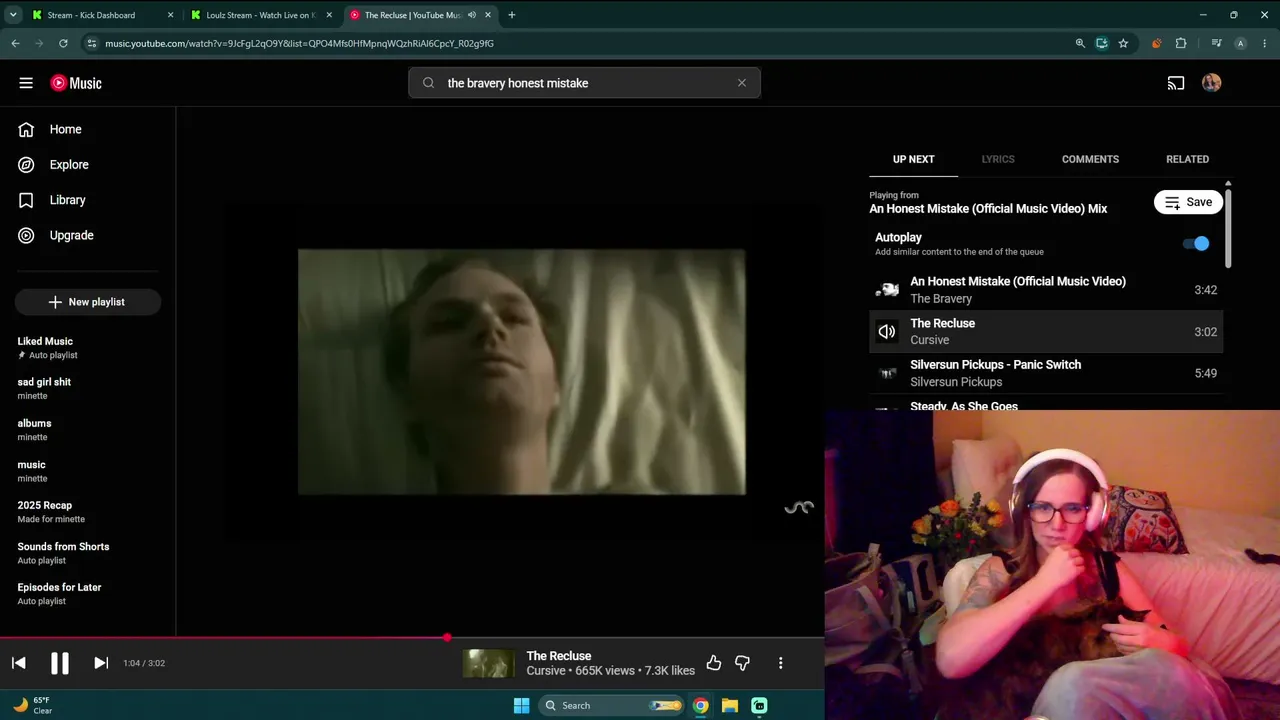
Task: Click the music video player
Action: (x=522, y=372)
